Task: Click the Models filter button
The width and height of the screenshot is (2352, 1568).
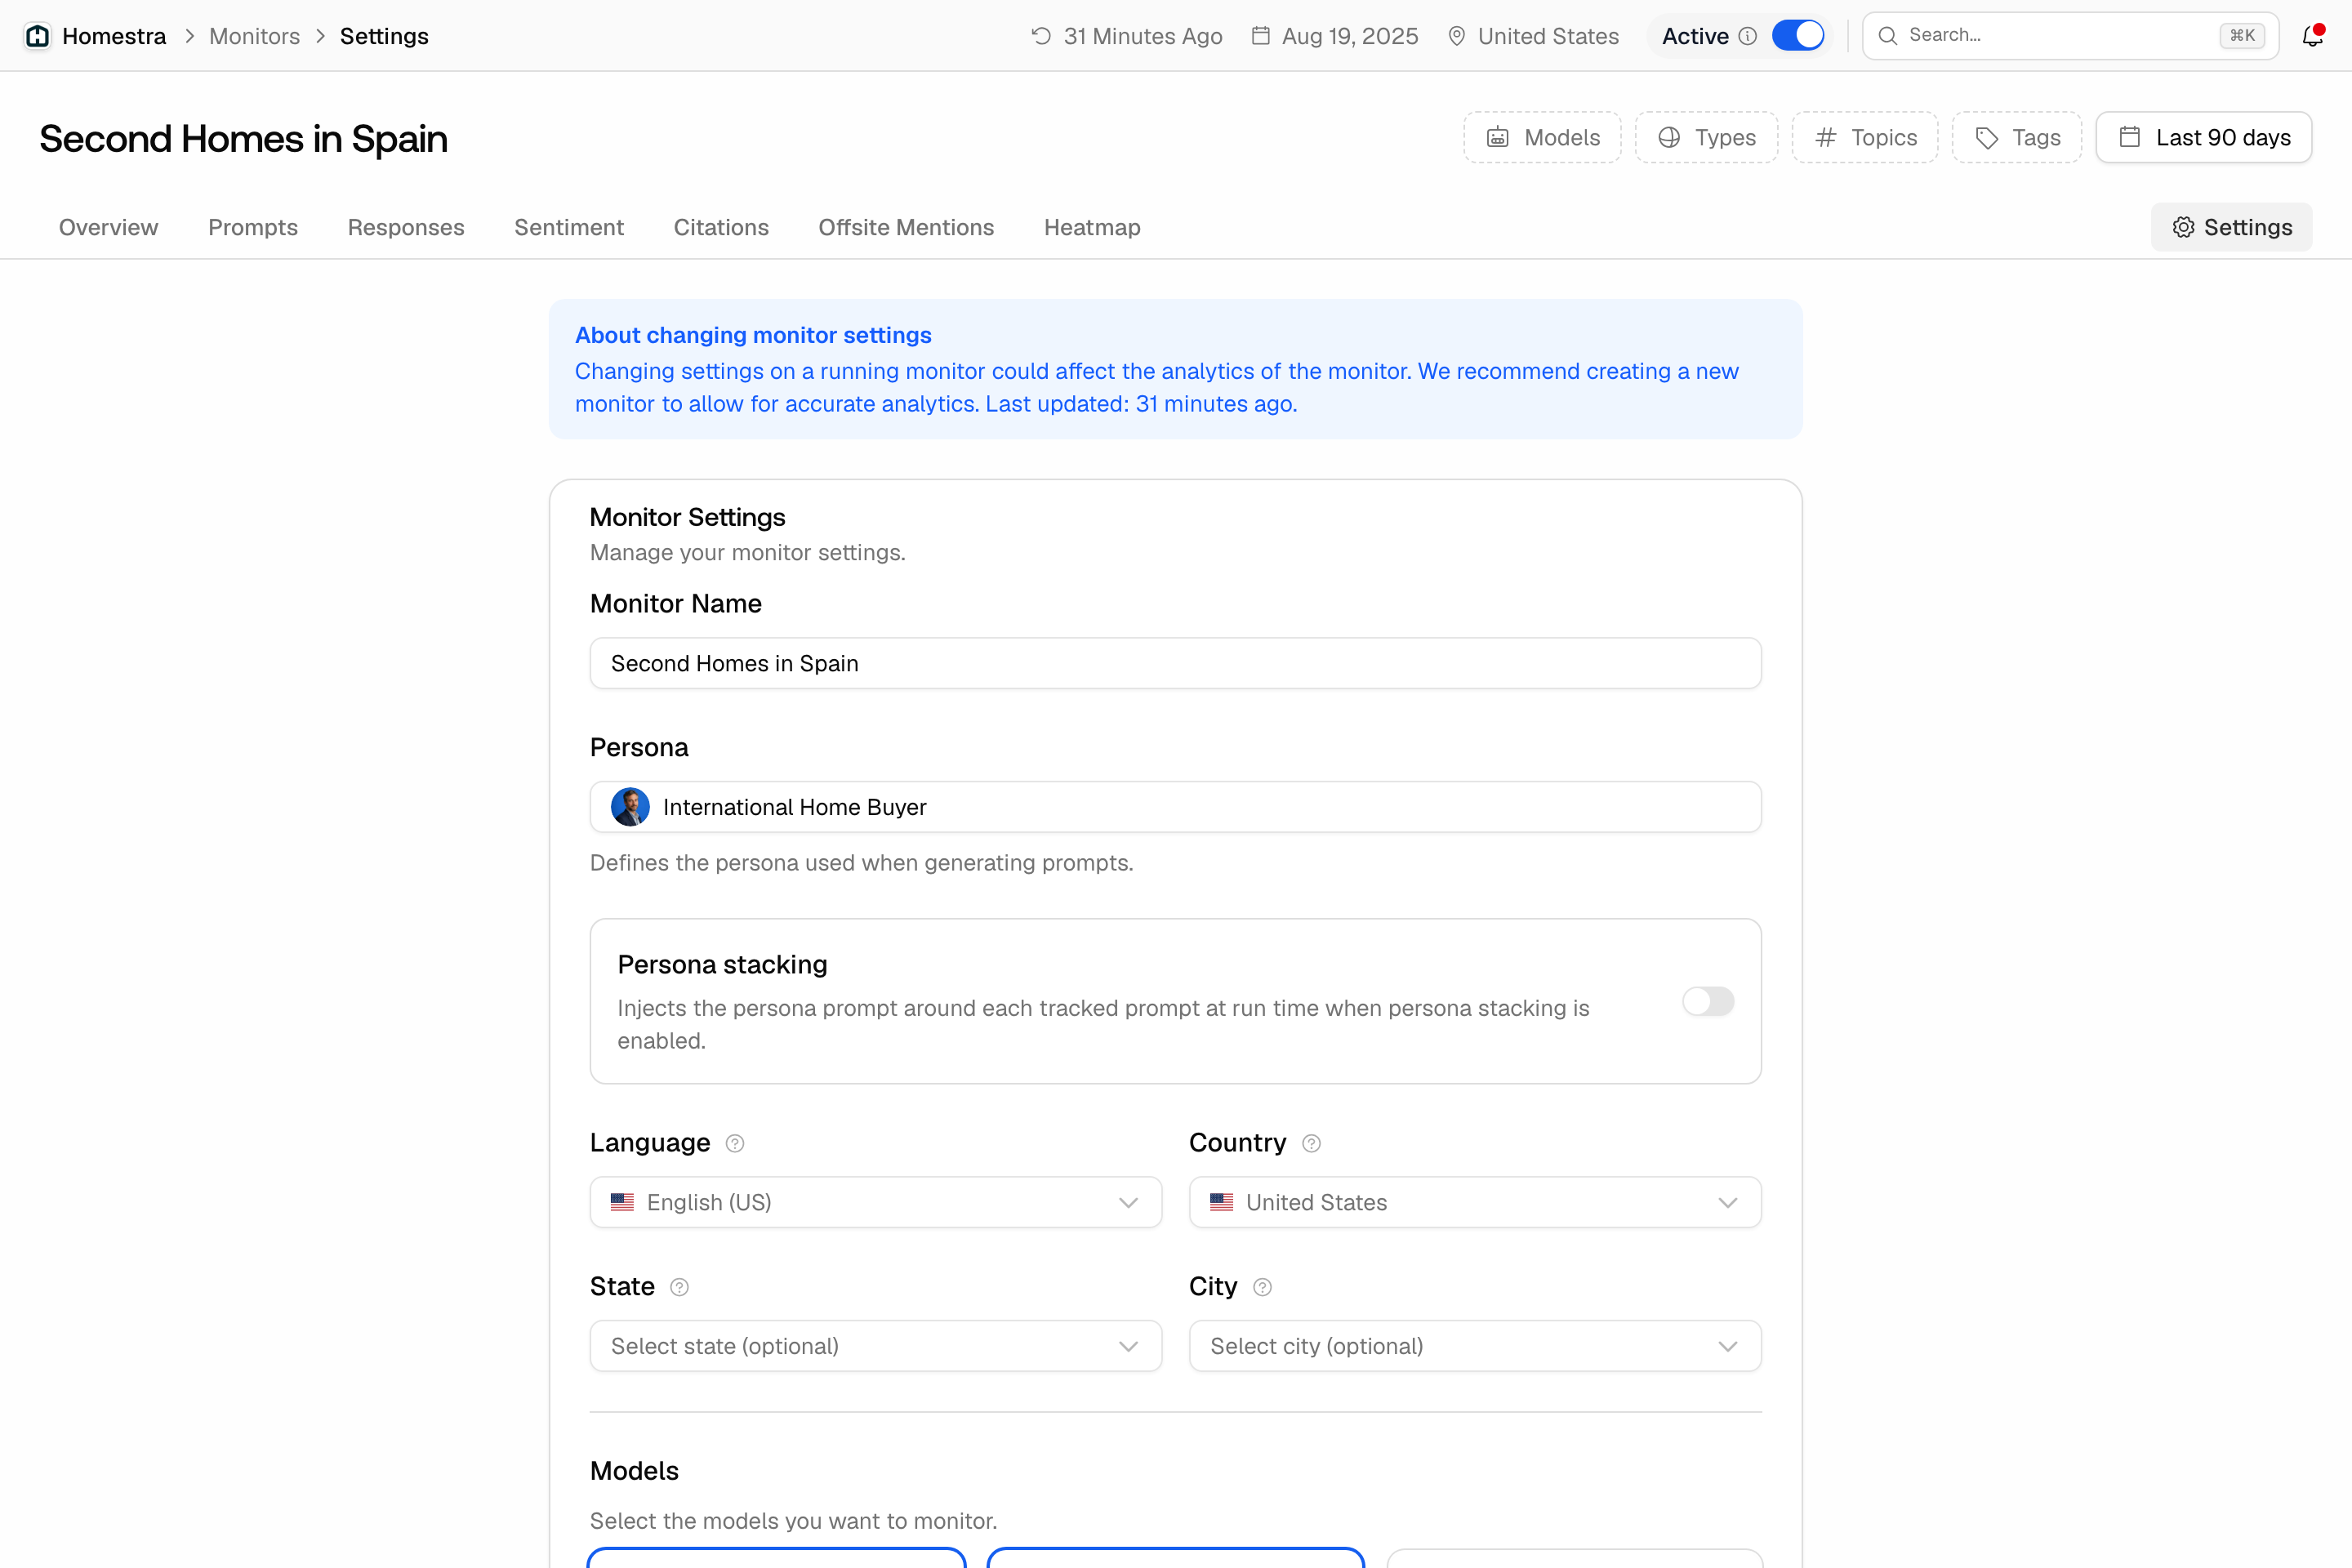Action: (1542, 137)
